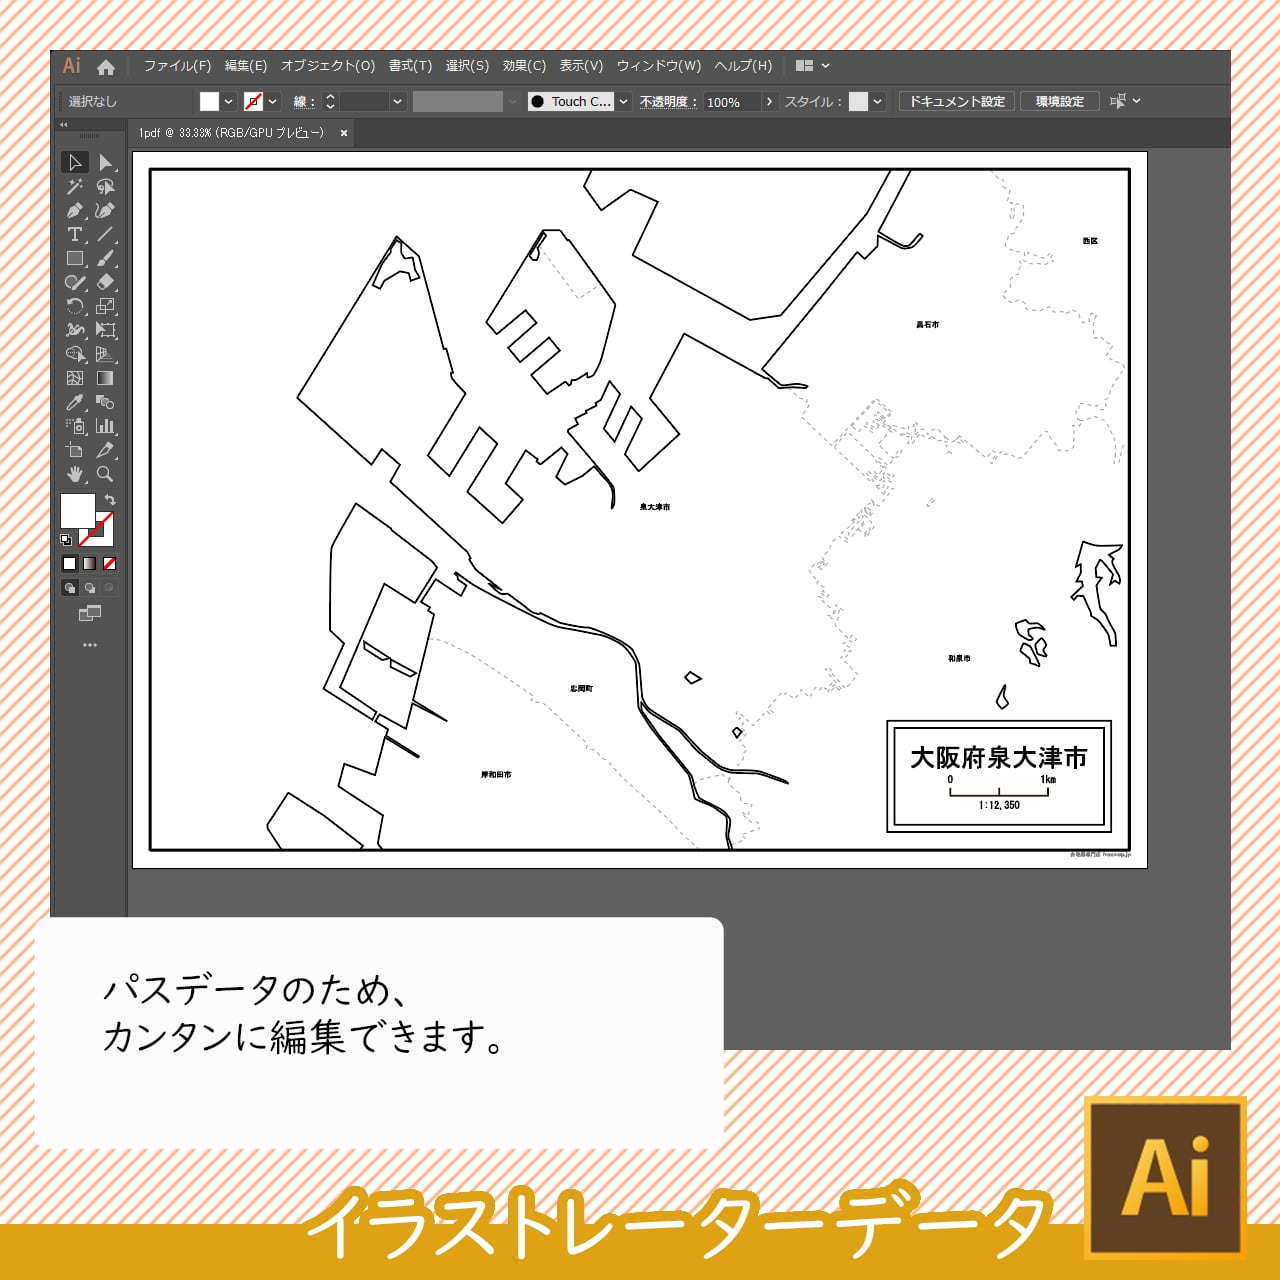Collapse the tools panel with double arrows
This screenshot has width=1280, height=1280.
tap(64, 125)
